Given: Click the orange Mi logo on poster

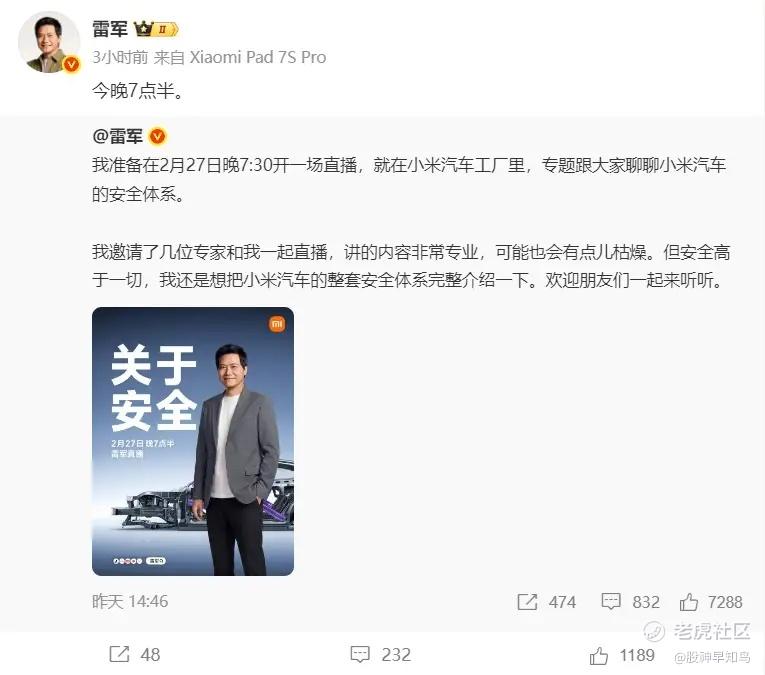Looking at the screenshot, I should click(x=277, y=324).
